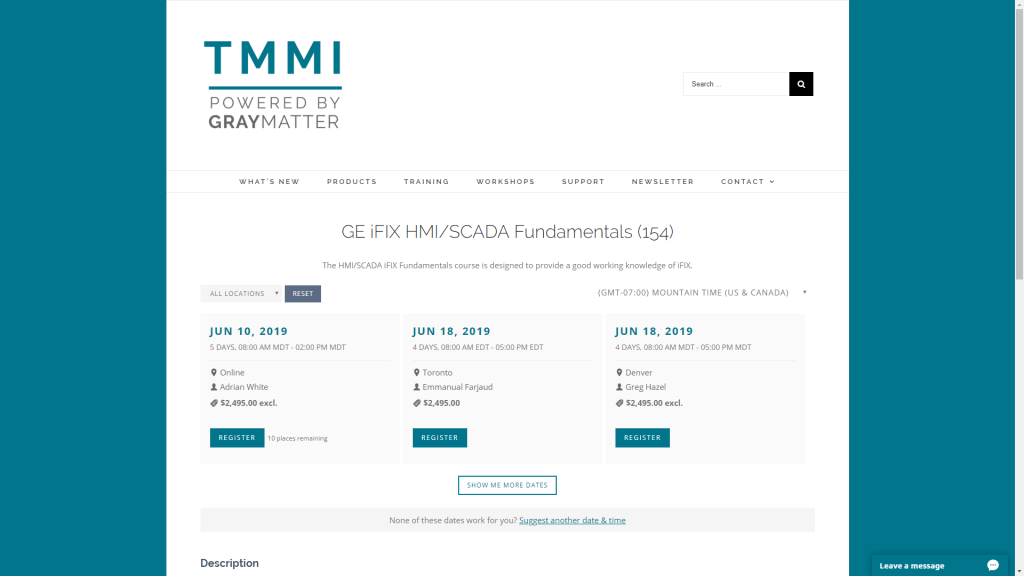1024x576 pixels.
Task: Click the page vertical scrollbar thumb
Action: tap(1019, 144)
